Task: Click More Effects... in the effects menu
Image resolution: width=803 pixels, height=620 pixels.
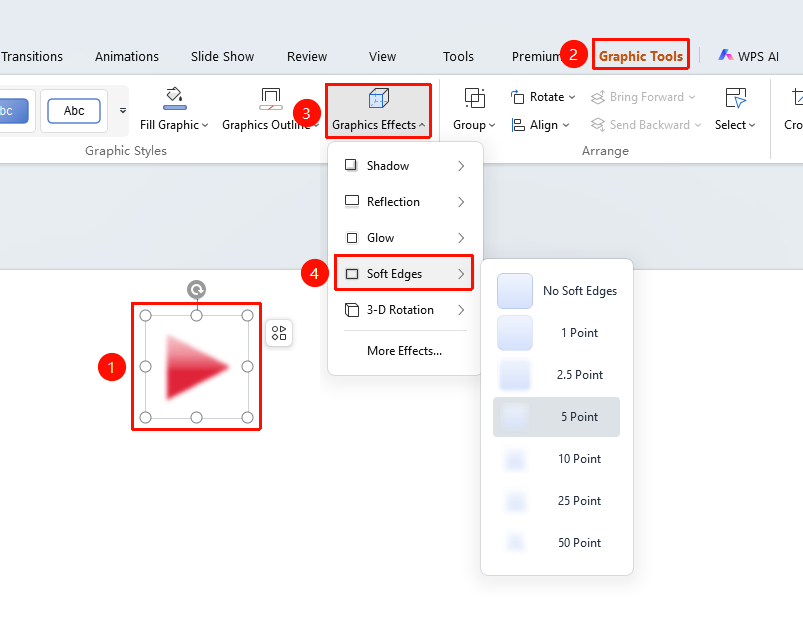Action: pos(404,351)
